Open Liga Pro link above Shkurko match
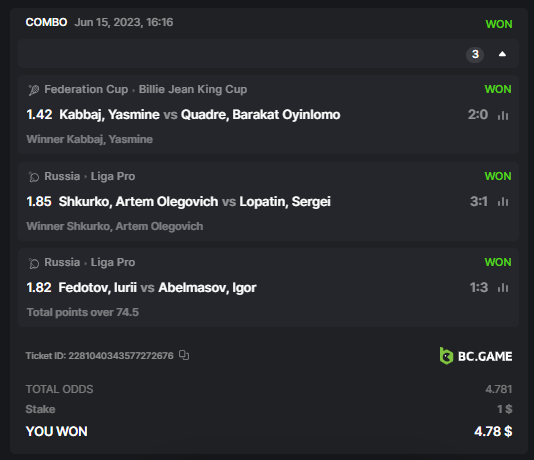 point(113,176)
